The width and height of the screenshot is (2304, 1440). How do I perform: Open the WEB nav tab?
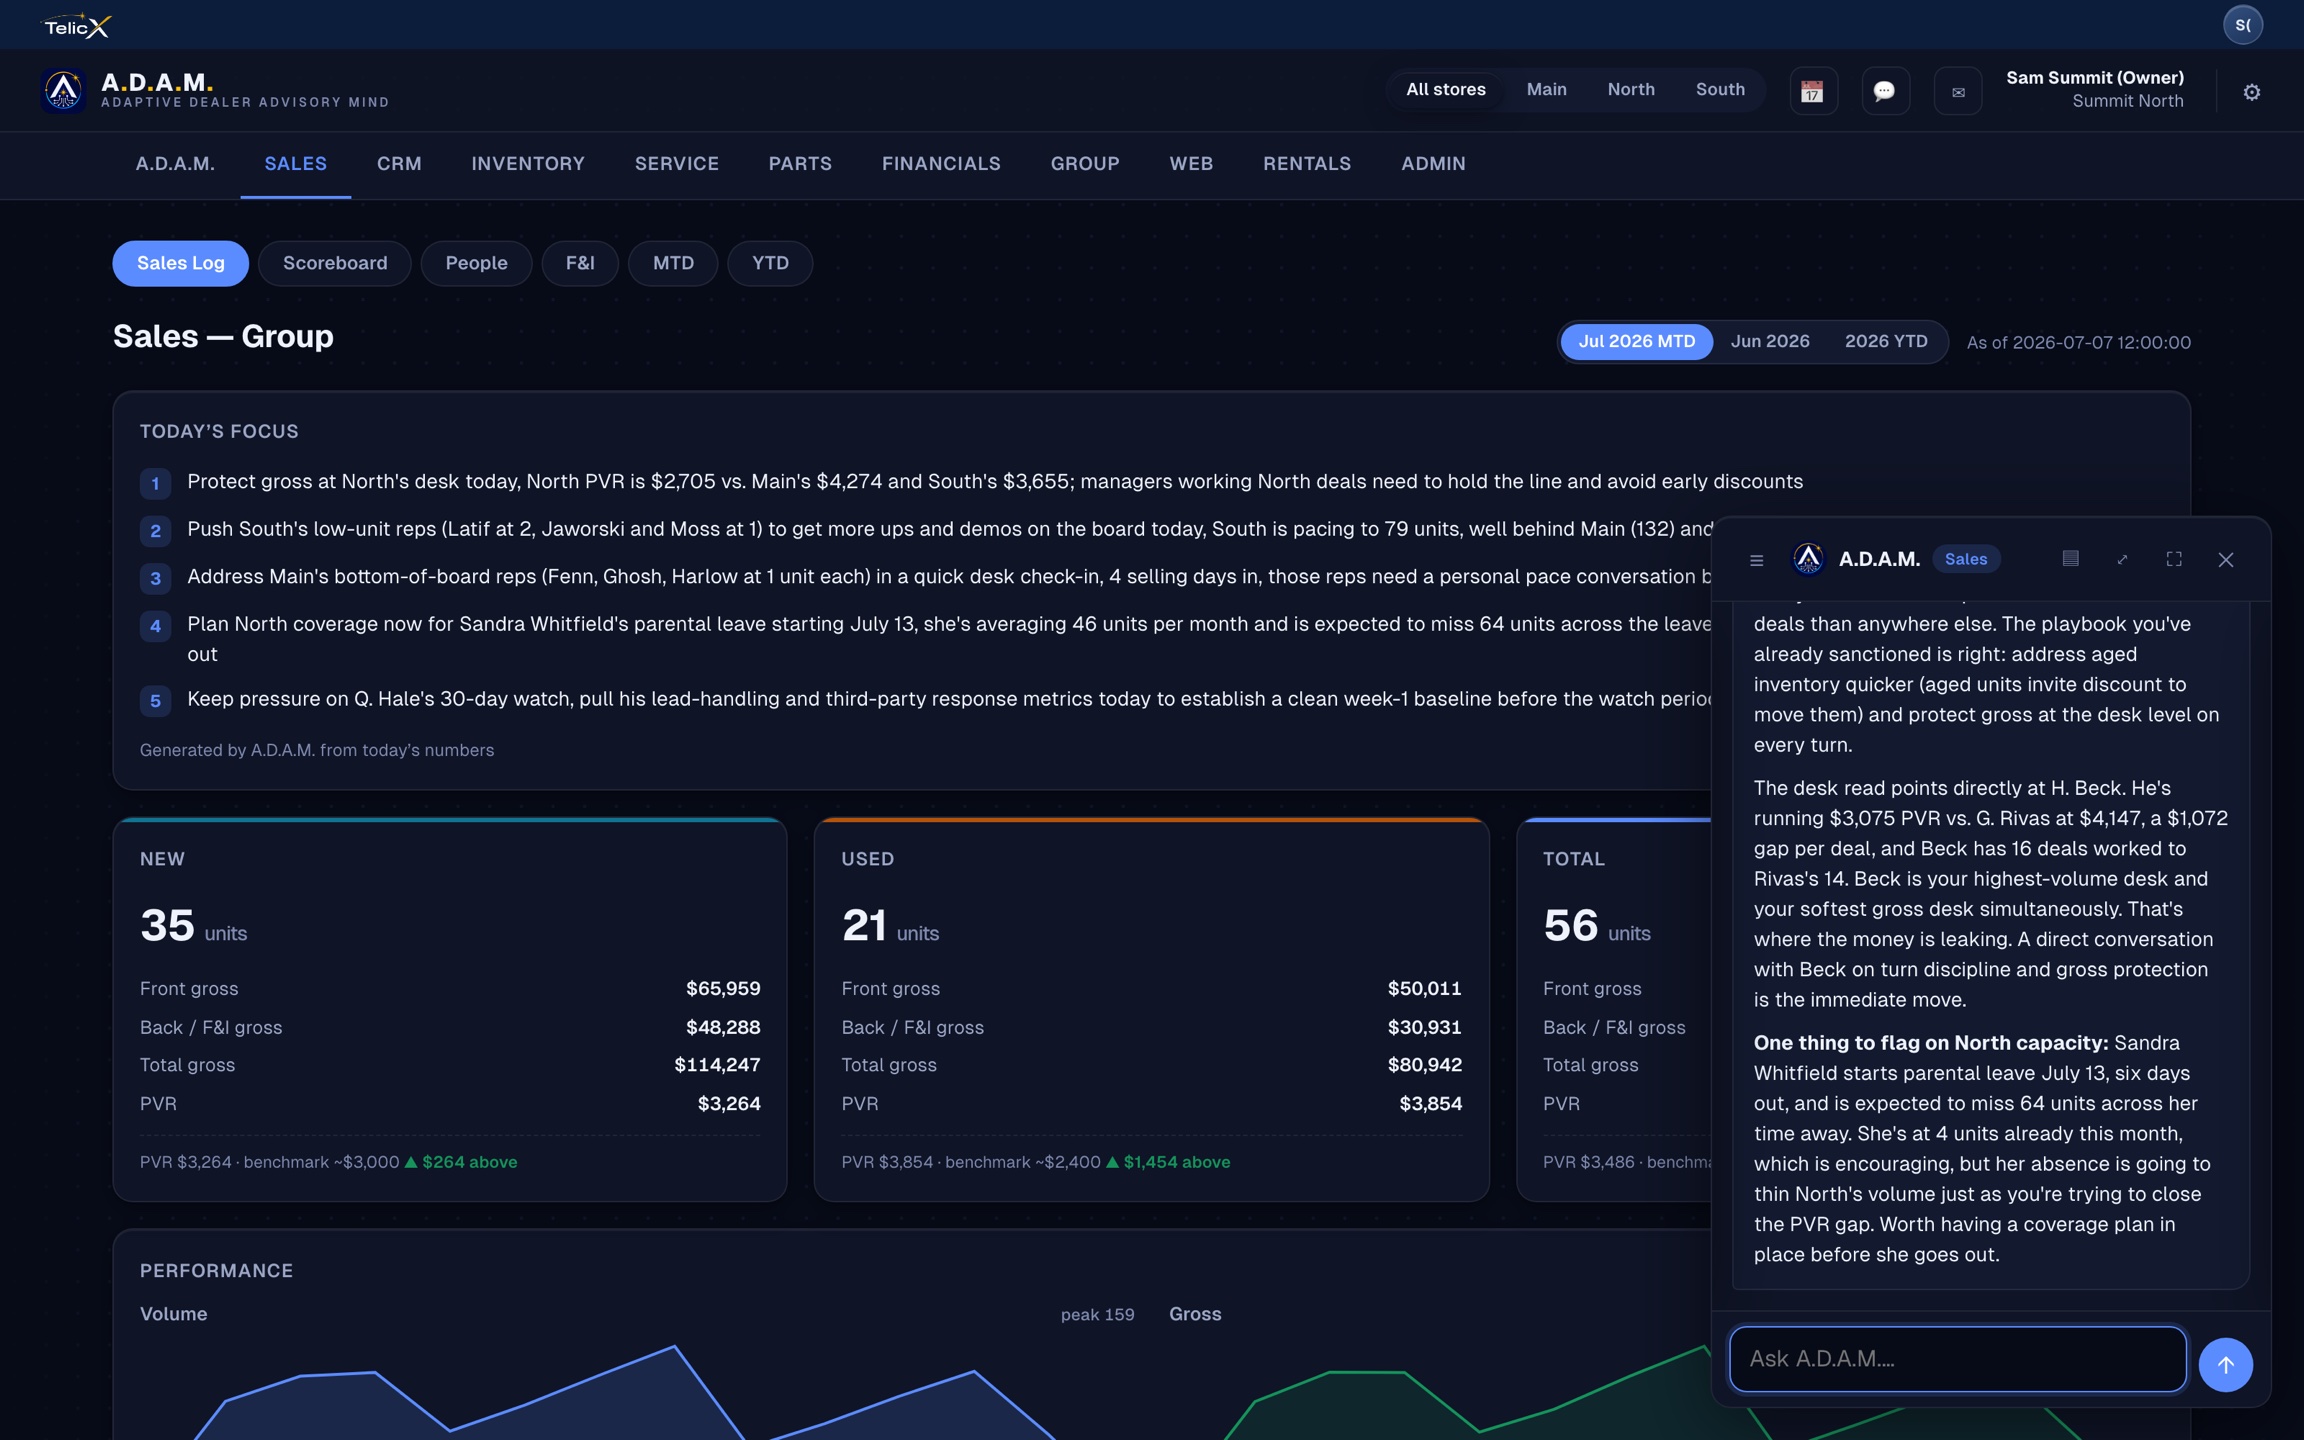click(x=1191, y=165)
